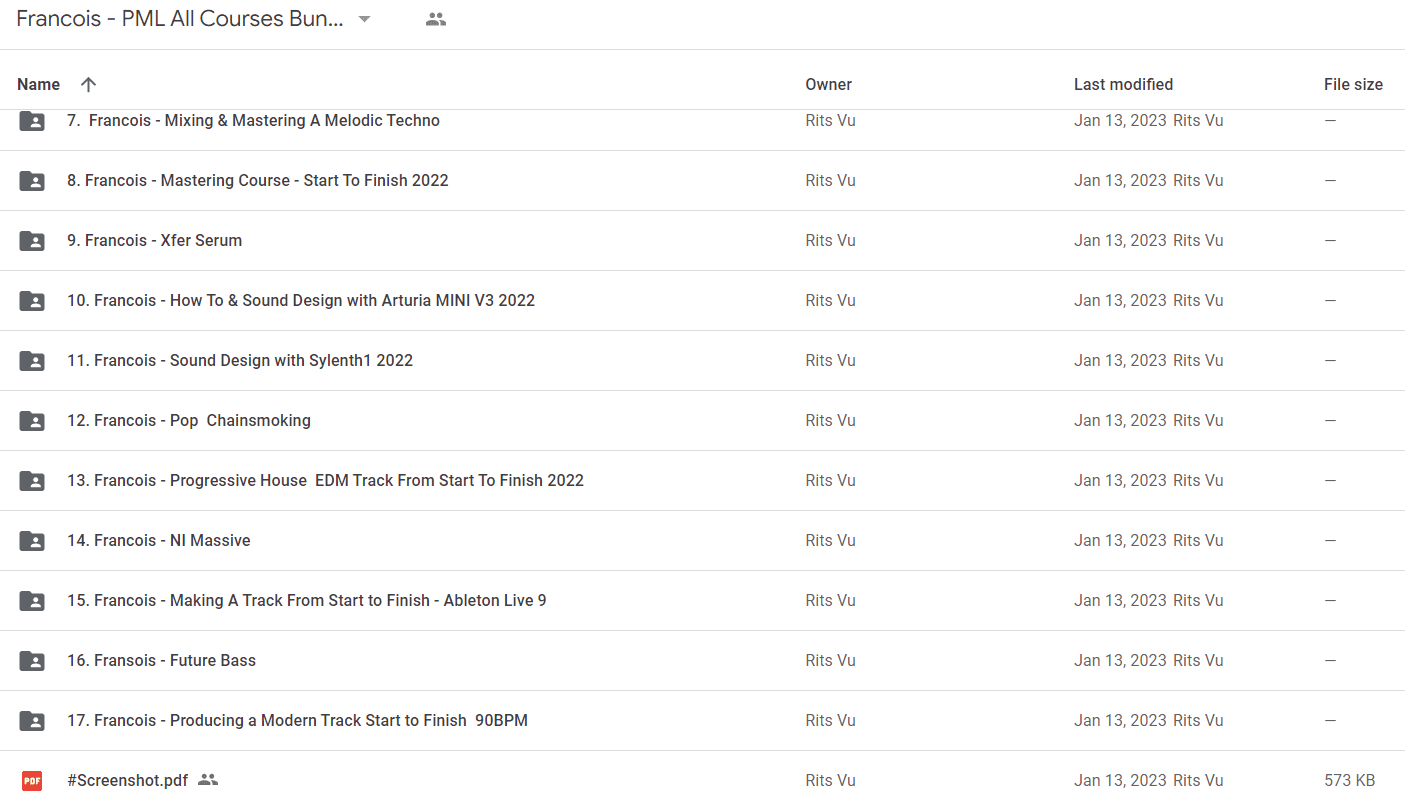
Task: Select the '#Screenshot.pdf' file name
Action: (x=127, y=780)
